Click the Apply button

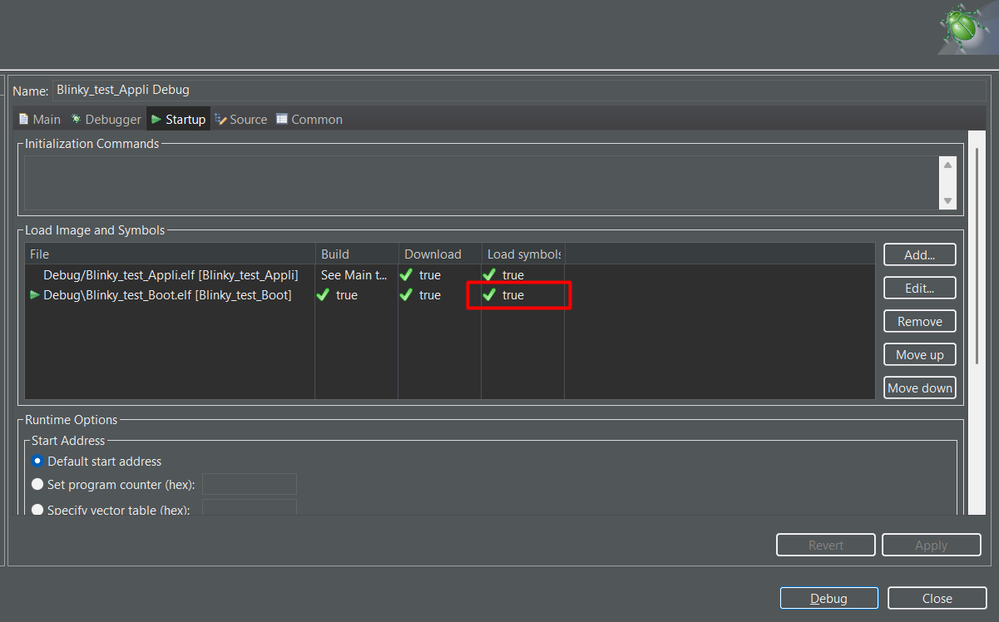[931, 545]
